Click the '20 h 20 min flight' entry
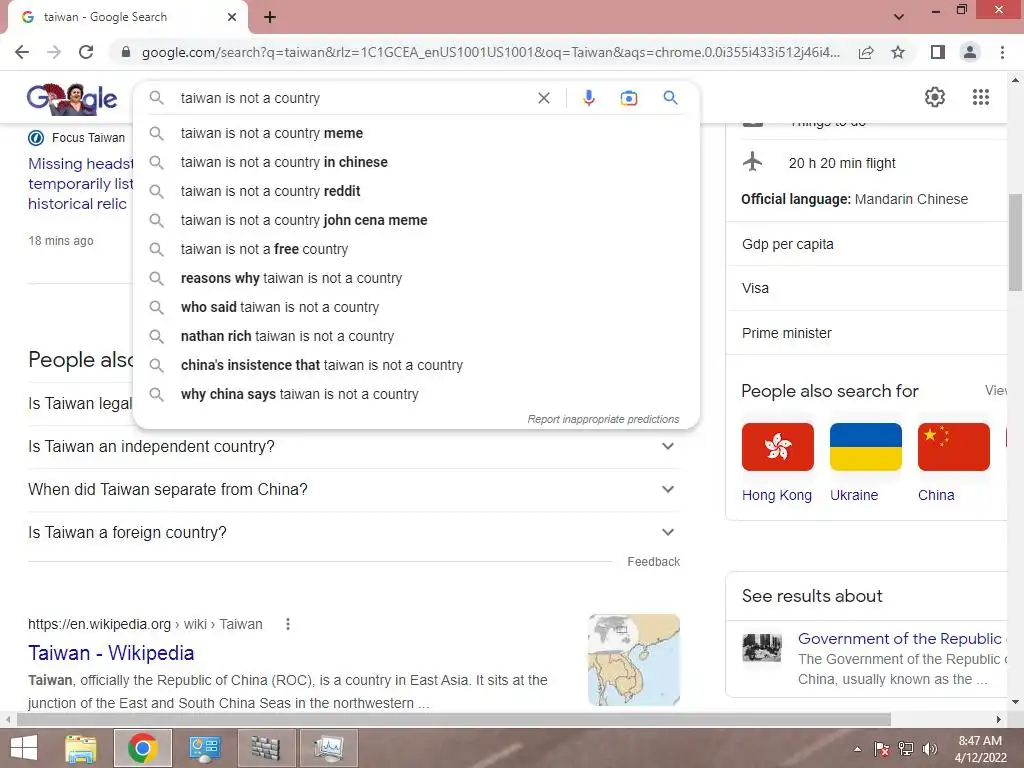This screenshot has width=1024, height=768. point(842,163)
